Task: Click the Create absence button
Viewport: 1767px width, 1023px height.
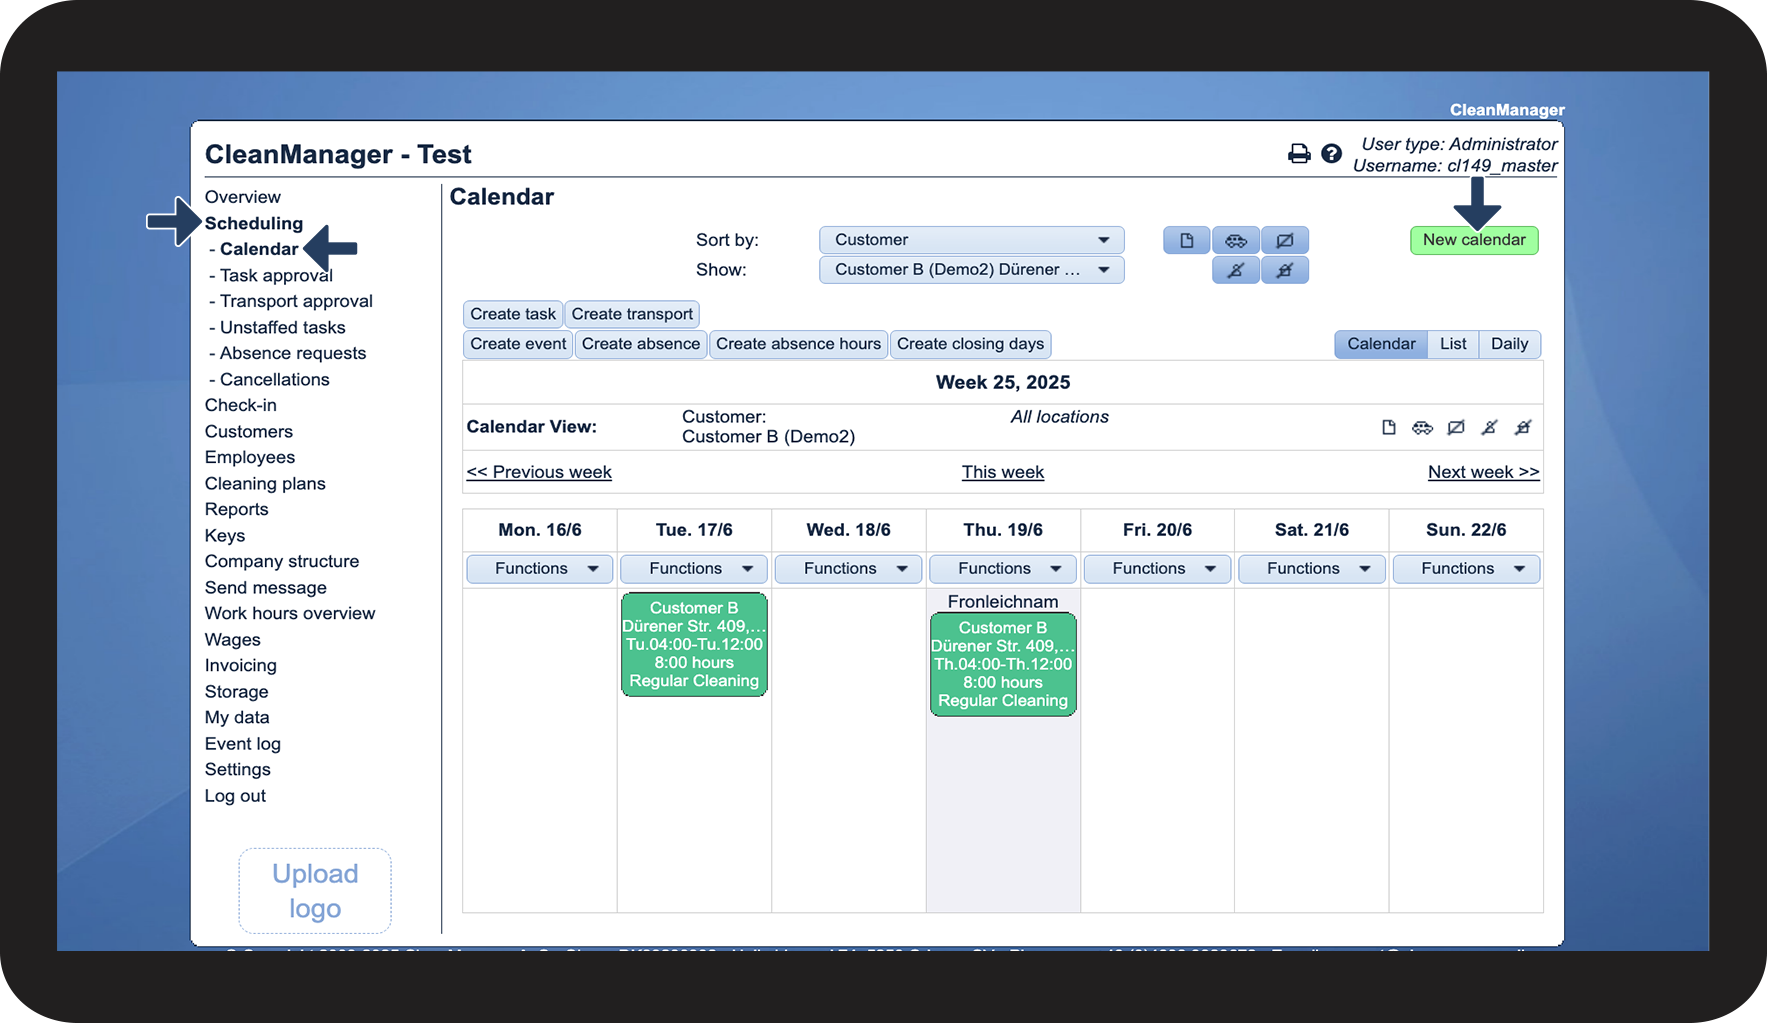Action: pos(641,344)
